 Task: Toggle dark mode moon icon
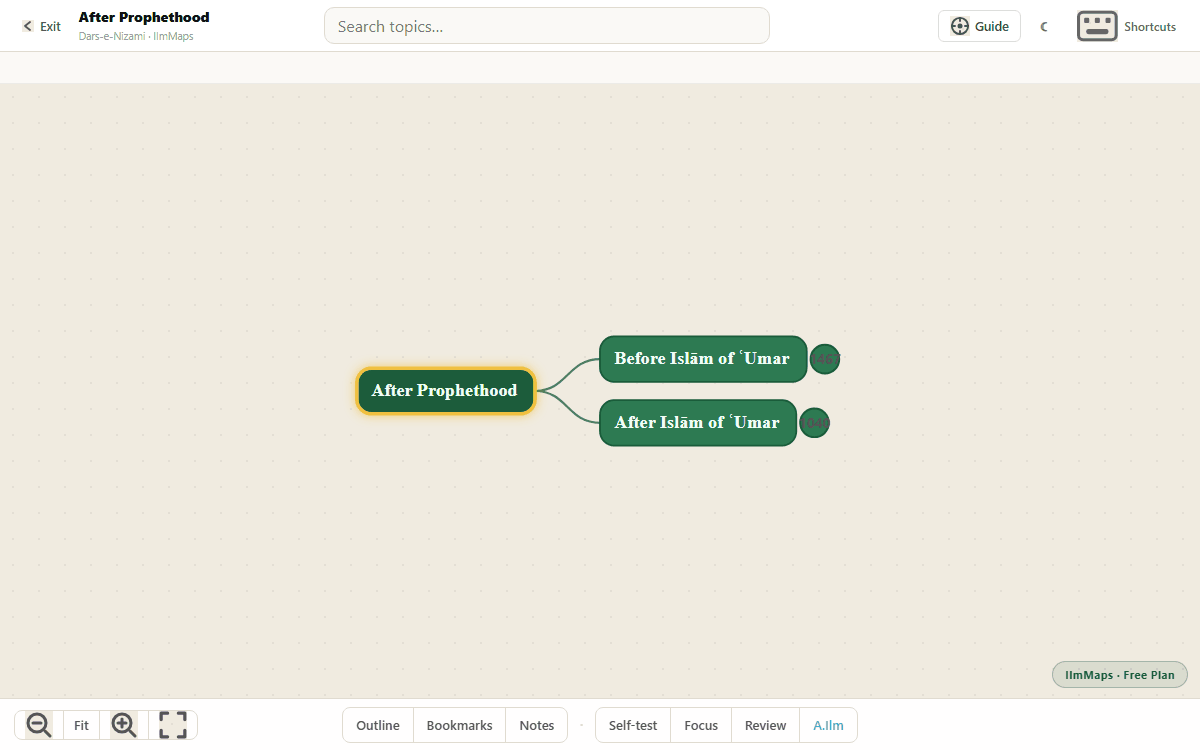(x=1044, y=26)
